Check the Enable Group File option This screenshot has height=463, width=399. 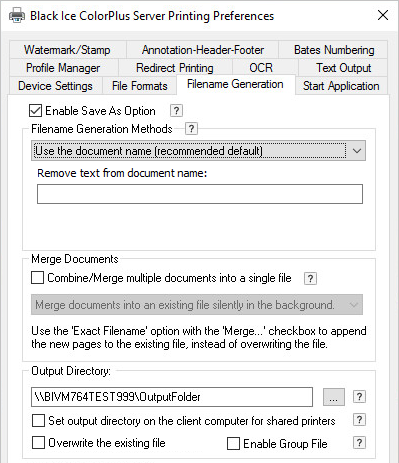[233, 444]
